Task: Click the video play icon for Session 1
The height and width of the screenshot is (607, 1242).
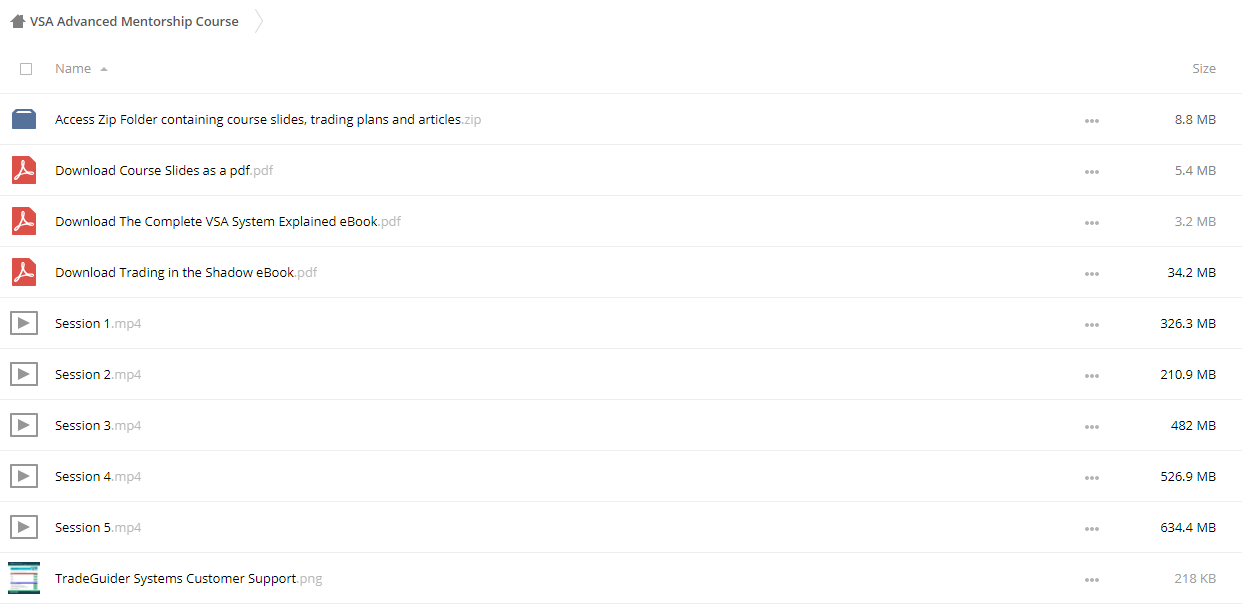Action: pos(24,323)
